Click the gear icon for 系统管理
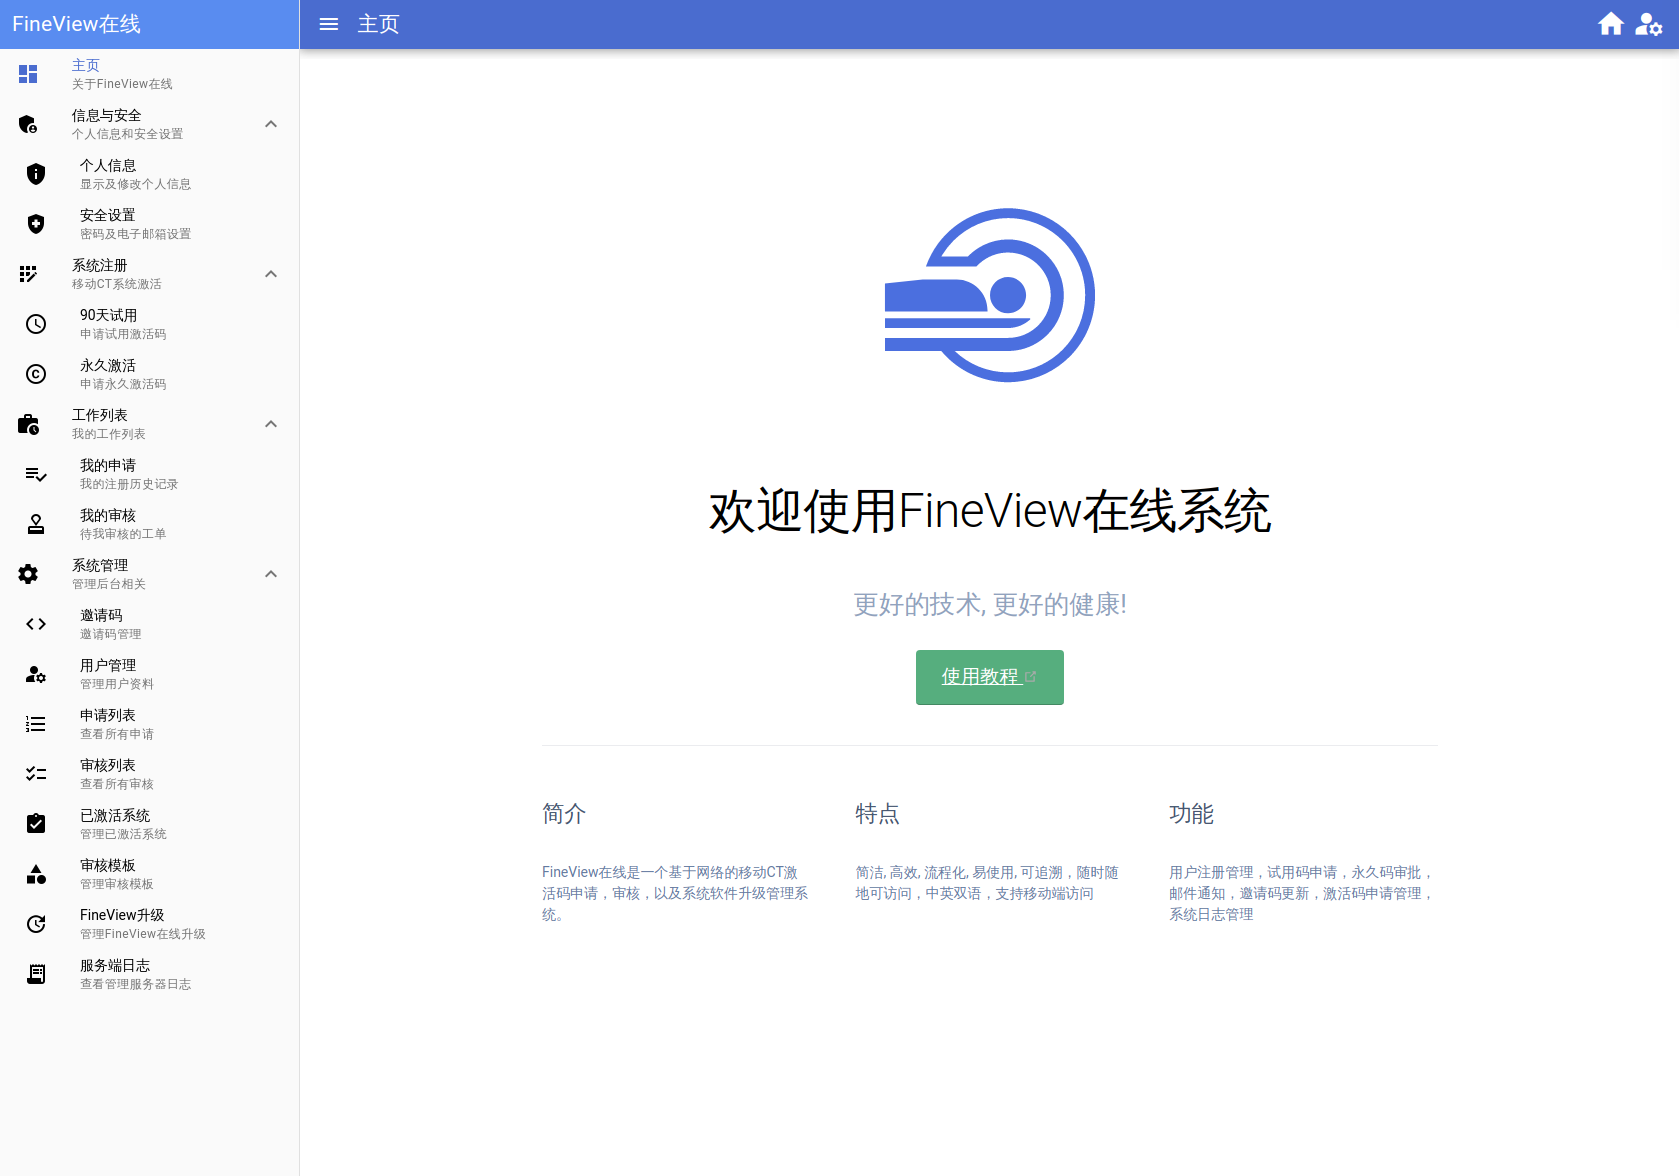The height and width of the screenshot is (1176, 1679). pos(28,574)
